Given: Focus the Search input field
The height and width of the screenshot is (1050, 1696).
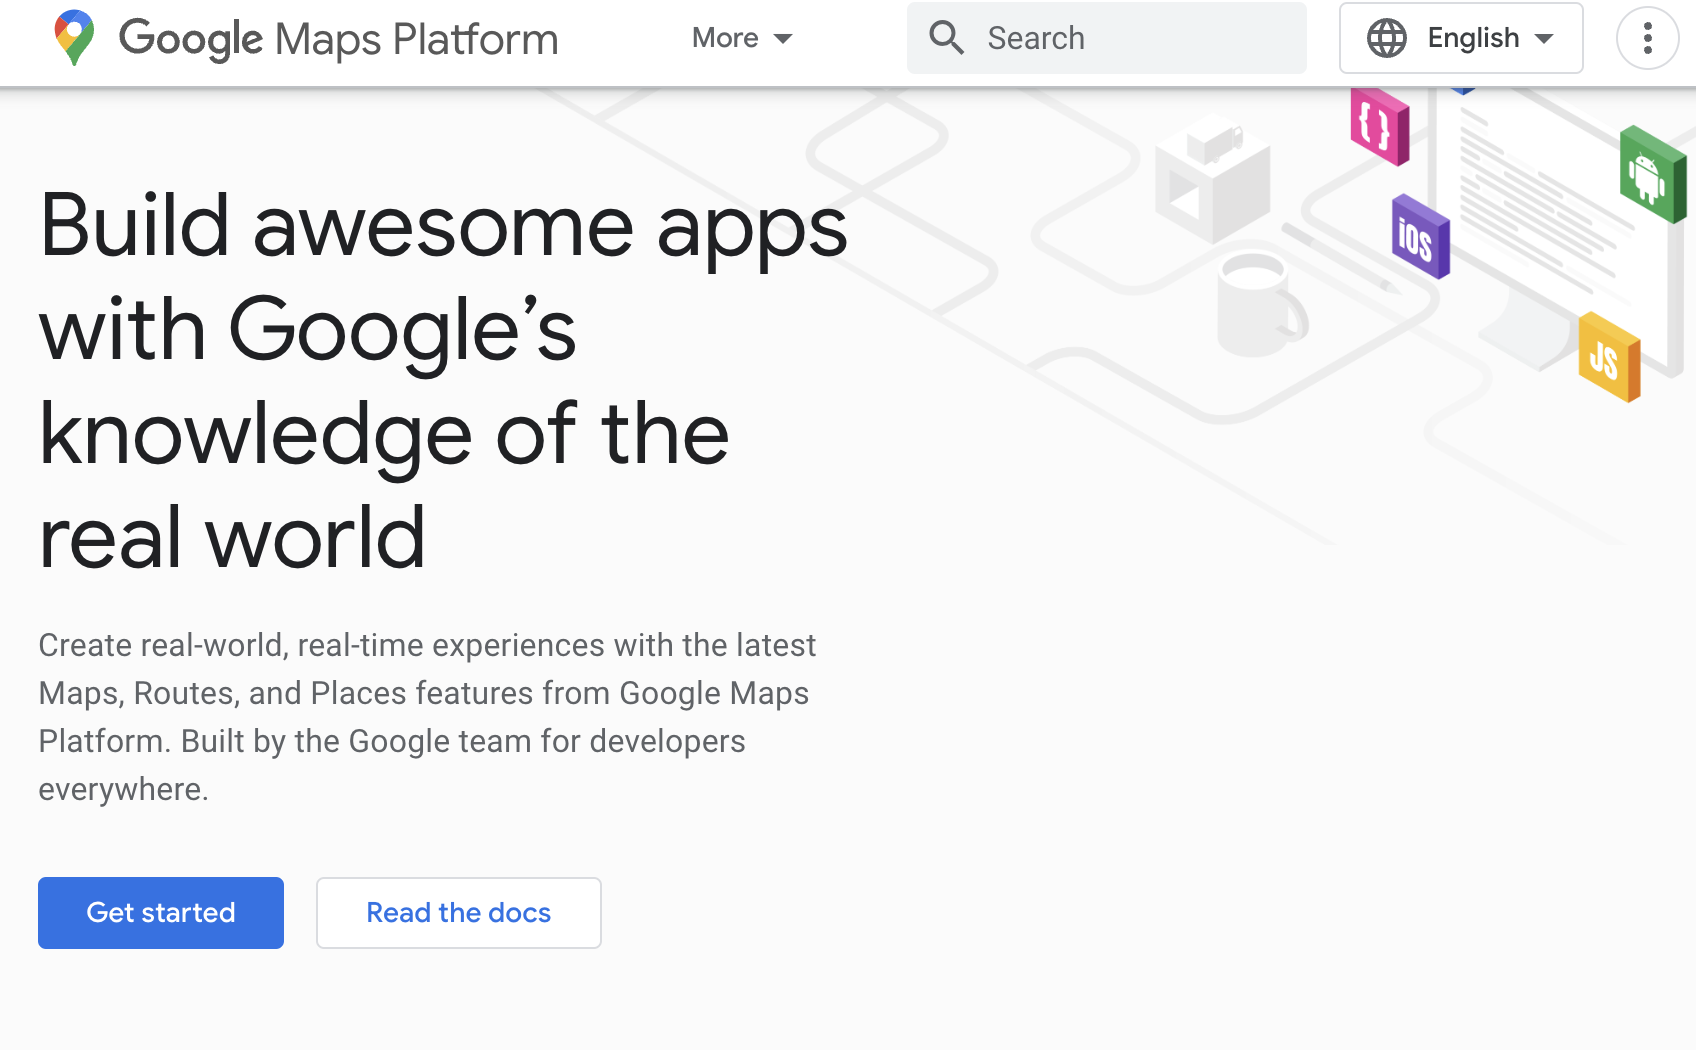Looking at the screenshot, I should (x=1107, y=38).
